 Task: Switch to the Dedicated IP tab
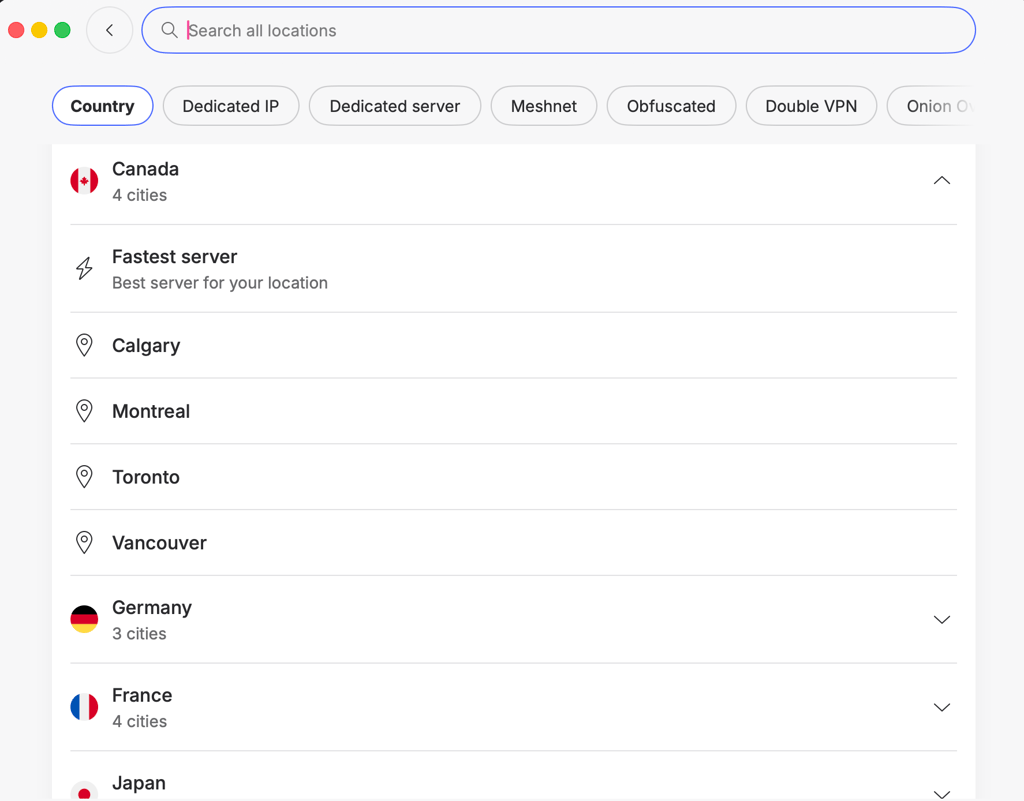(x=231, y=106)
